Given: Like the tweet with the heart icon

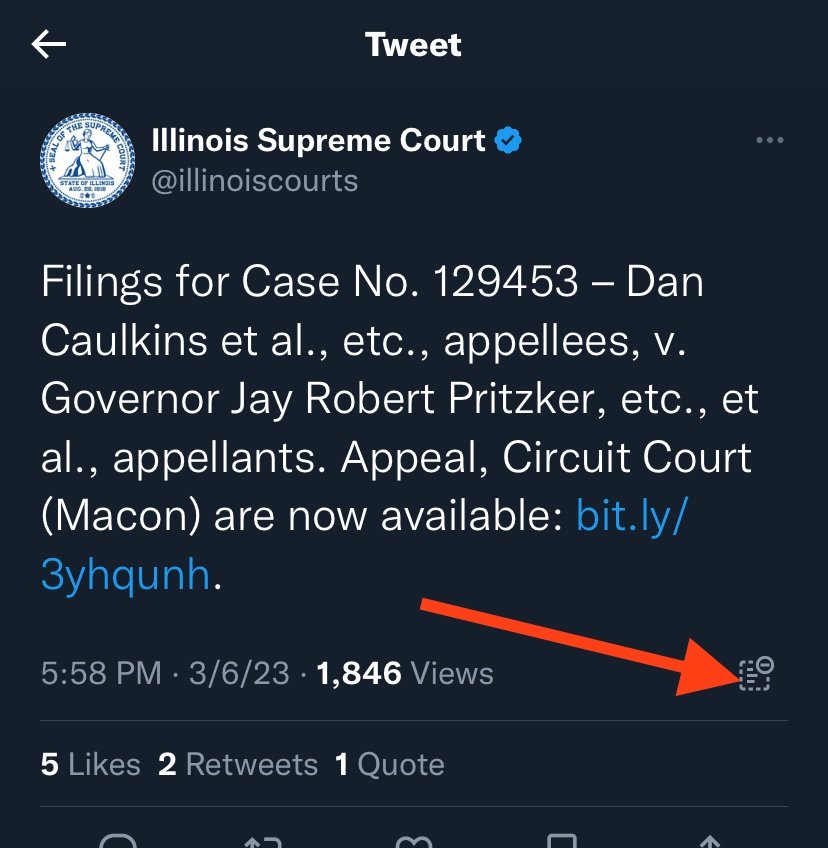Looking at the screenshot, I should click(414, 842).
